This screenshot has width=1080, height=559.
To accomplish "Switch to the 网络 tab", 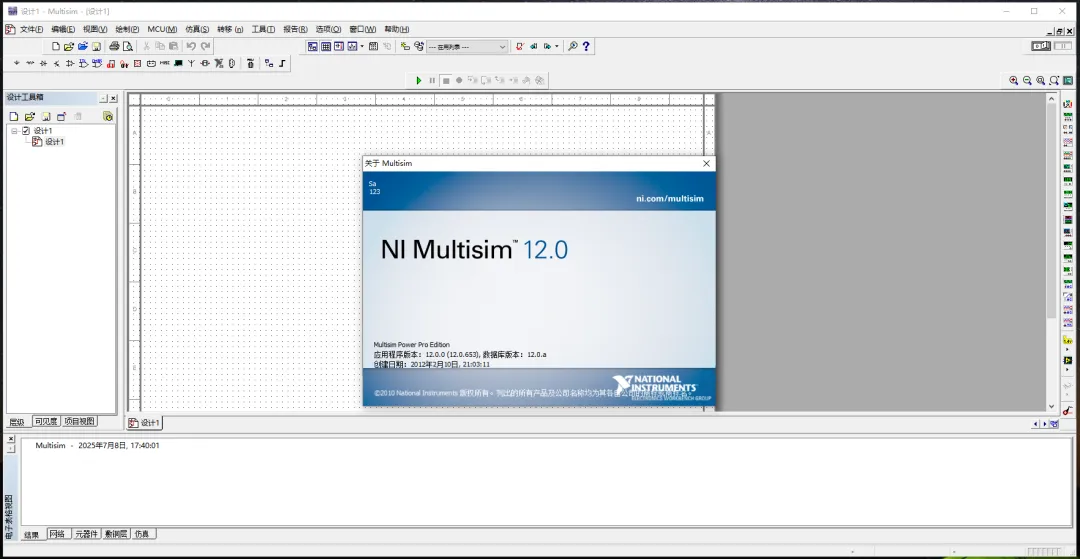I will (58, 534).
